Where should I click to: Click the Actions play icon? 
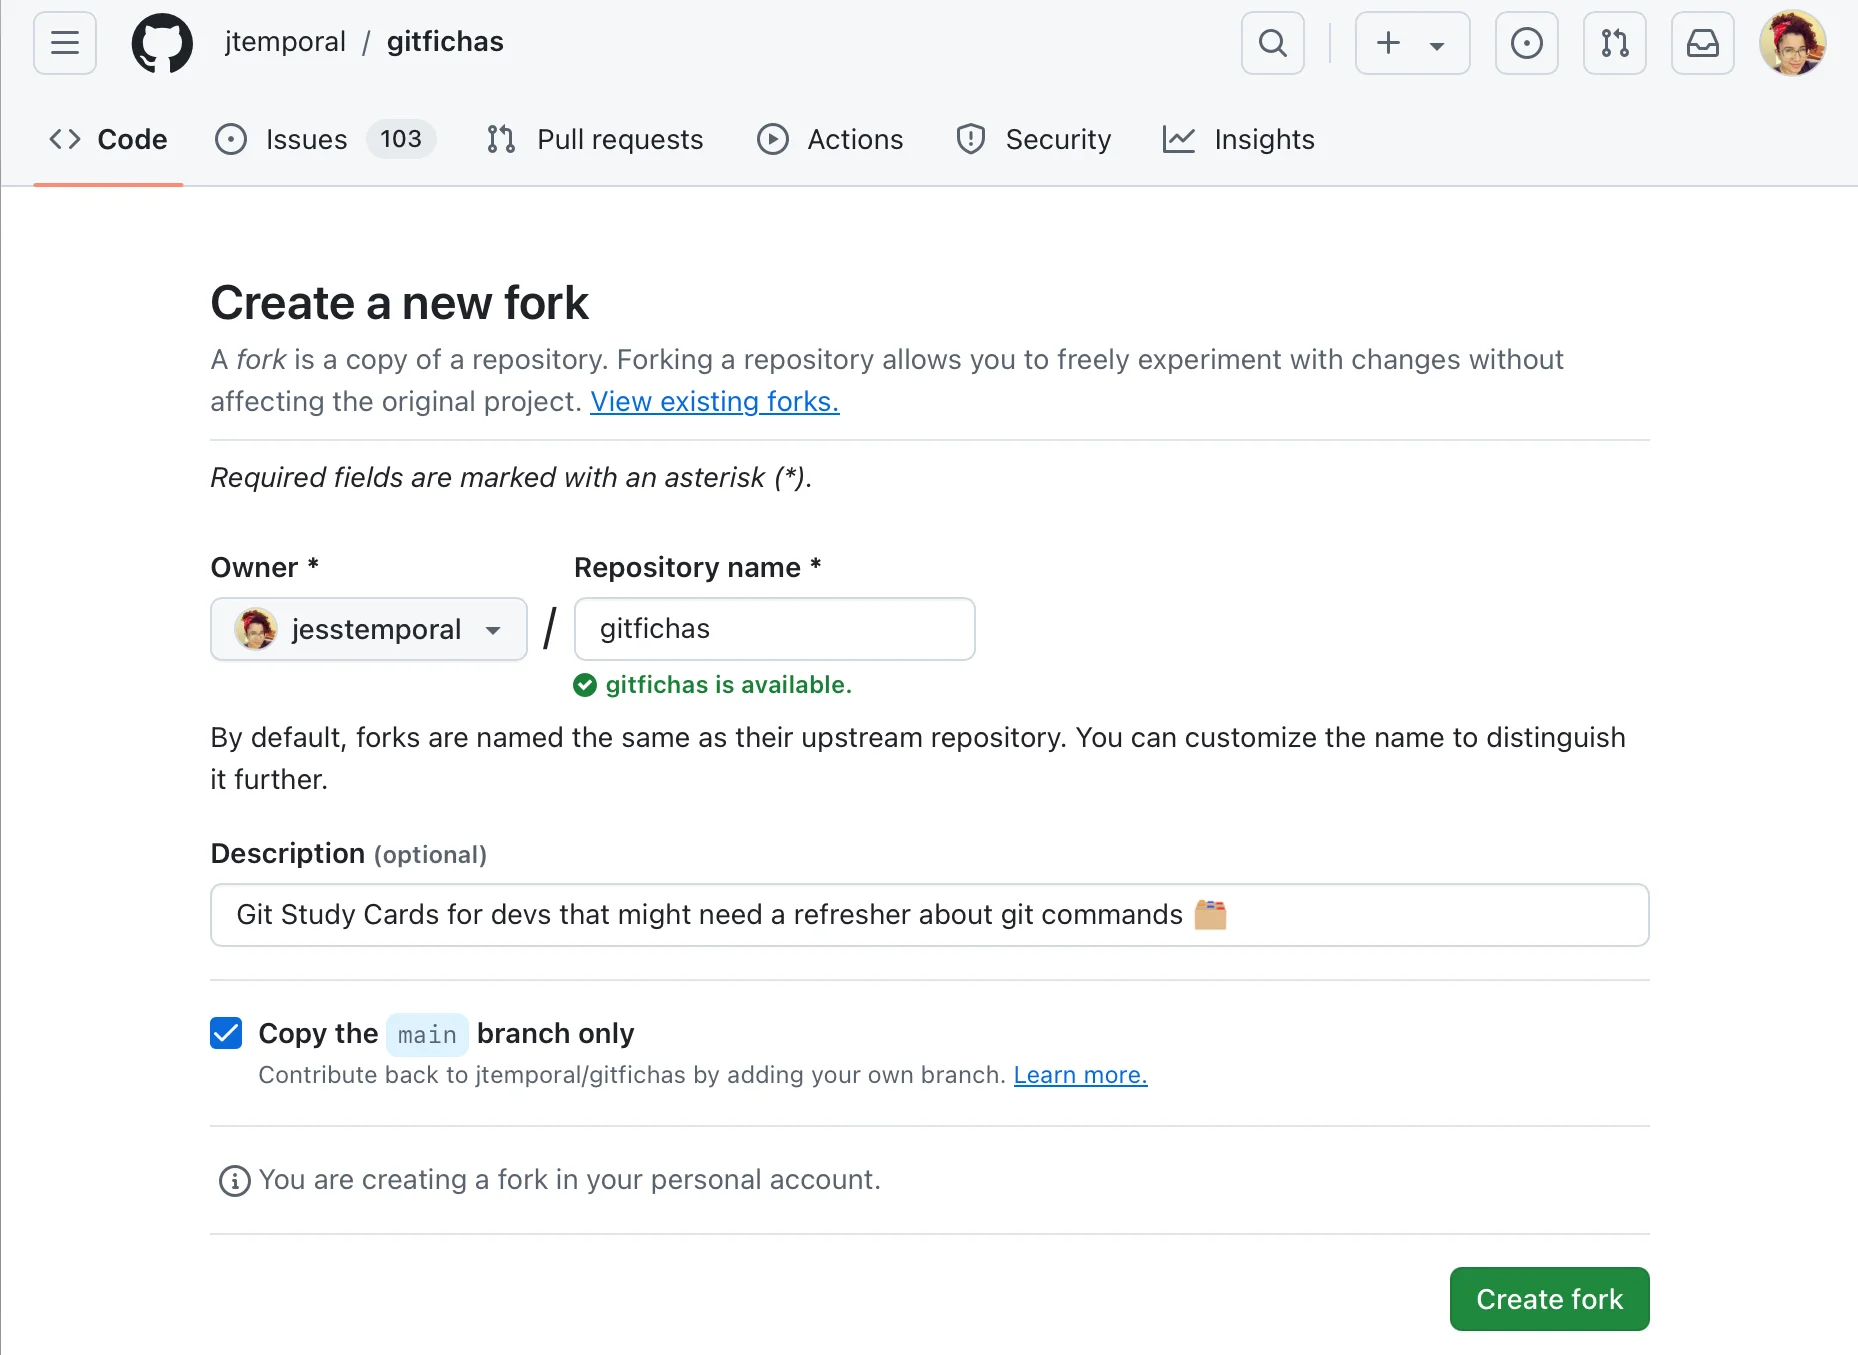pyautogui.click(x=772, y=139)
